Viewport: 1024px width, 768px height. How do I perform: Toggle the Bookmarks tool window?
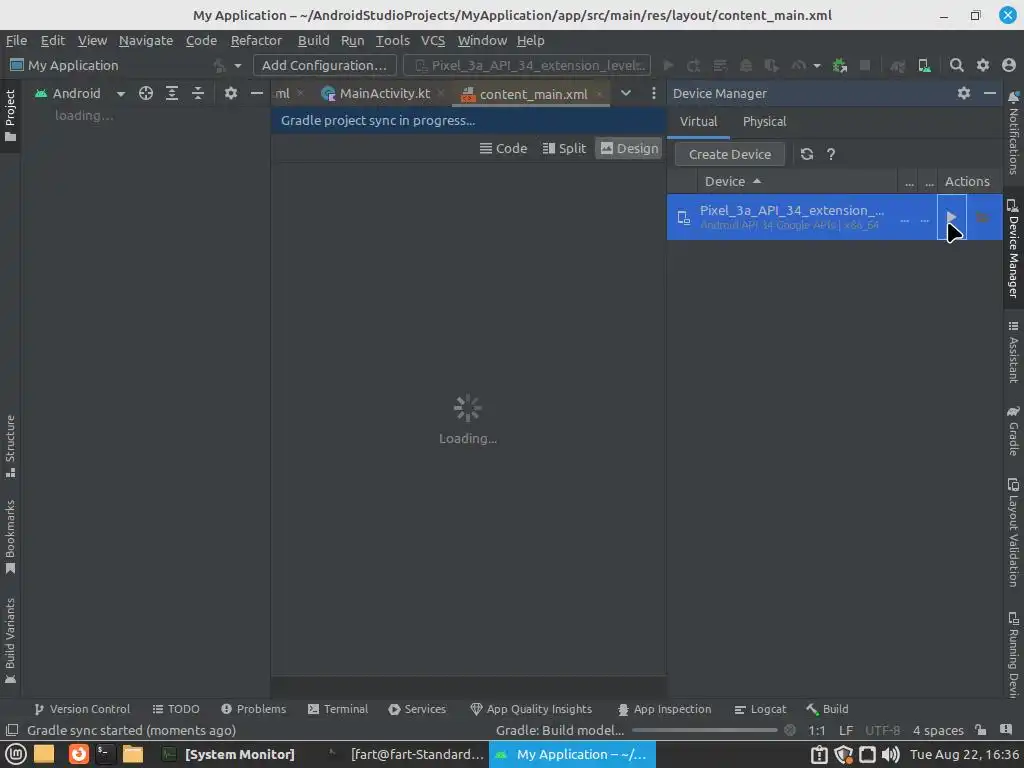pos(10,537)
